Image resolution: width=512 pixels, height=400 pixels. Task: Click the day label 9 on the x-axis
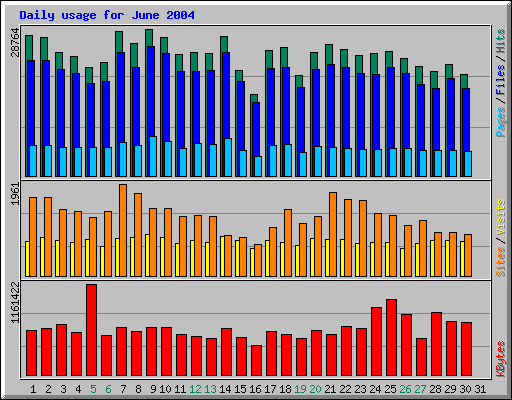153,389
